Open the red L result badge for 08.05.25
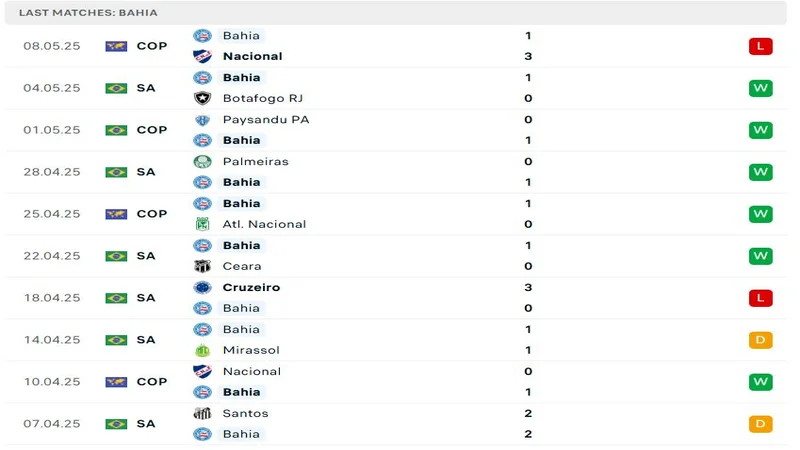The image size is (800, 450). (760, 46)
